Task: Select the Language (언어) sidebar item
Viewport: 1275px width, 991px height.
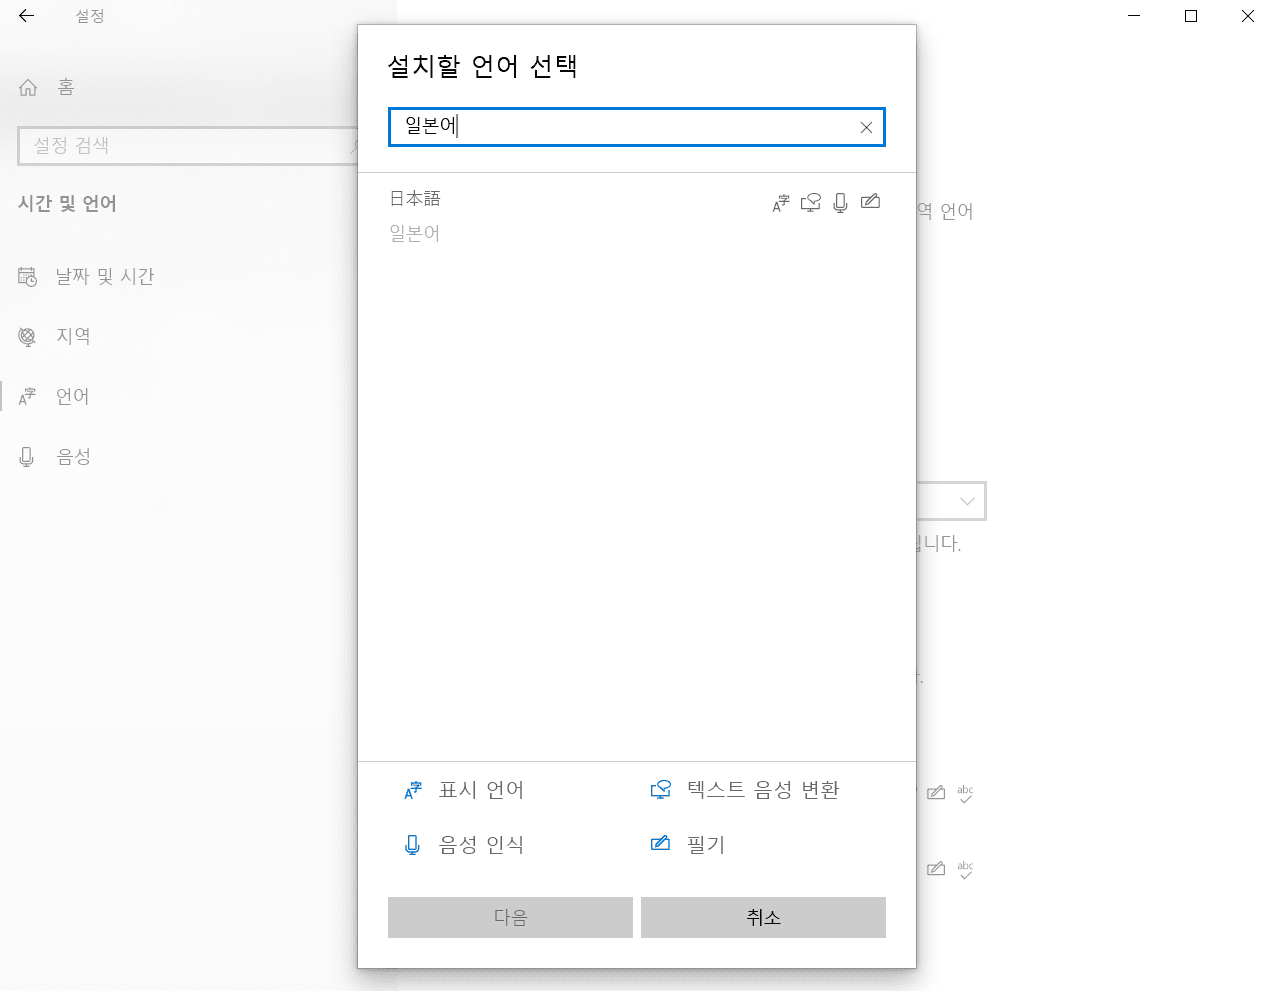Action: click(72, 397)
